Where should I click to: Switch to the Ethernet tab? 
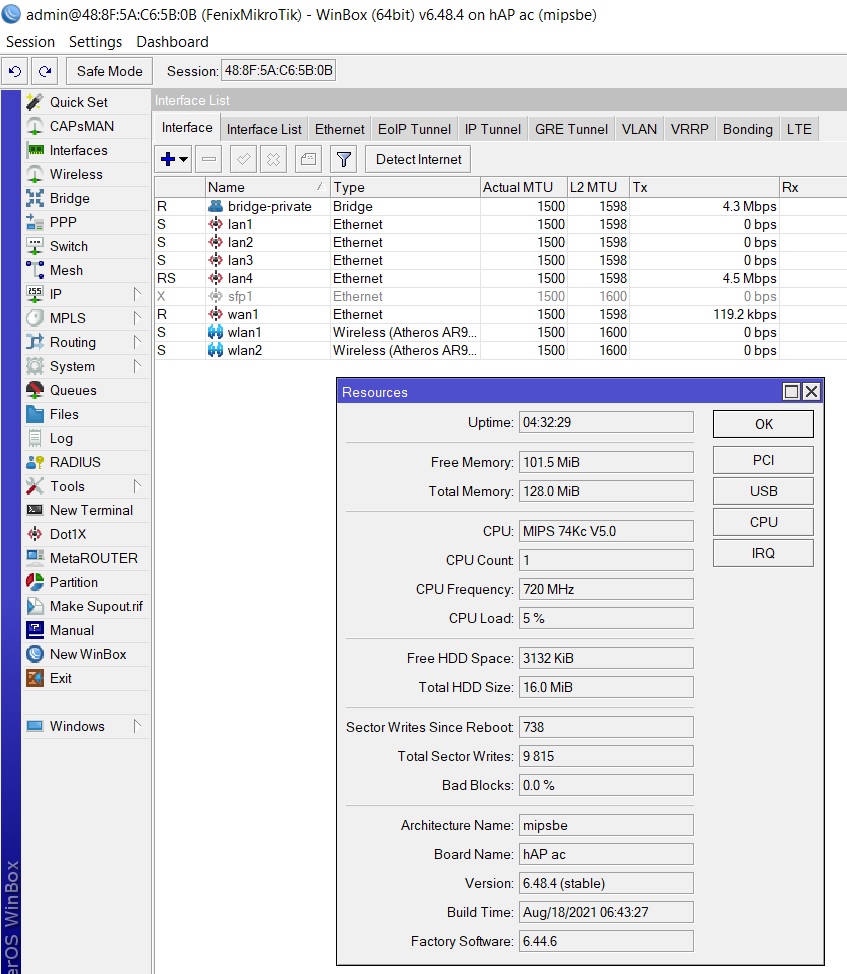(x=340, y=129)
